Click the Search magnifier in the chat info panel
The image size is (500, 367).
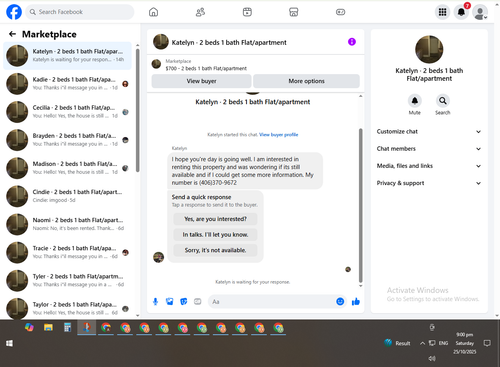click(443, 100)
